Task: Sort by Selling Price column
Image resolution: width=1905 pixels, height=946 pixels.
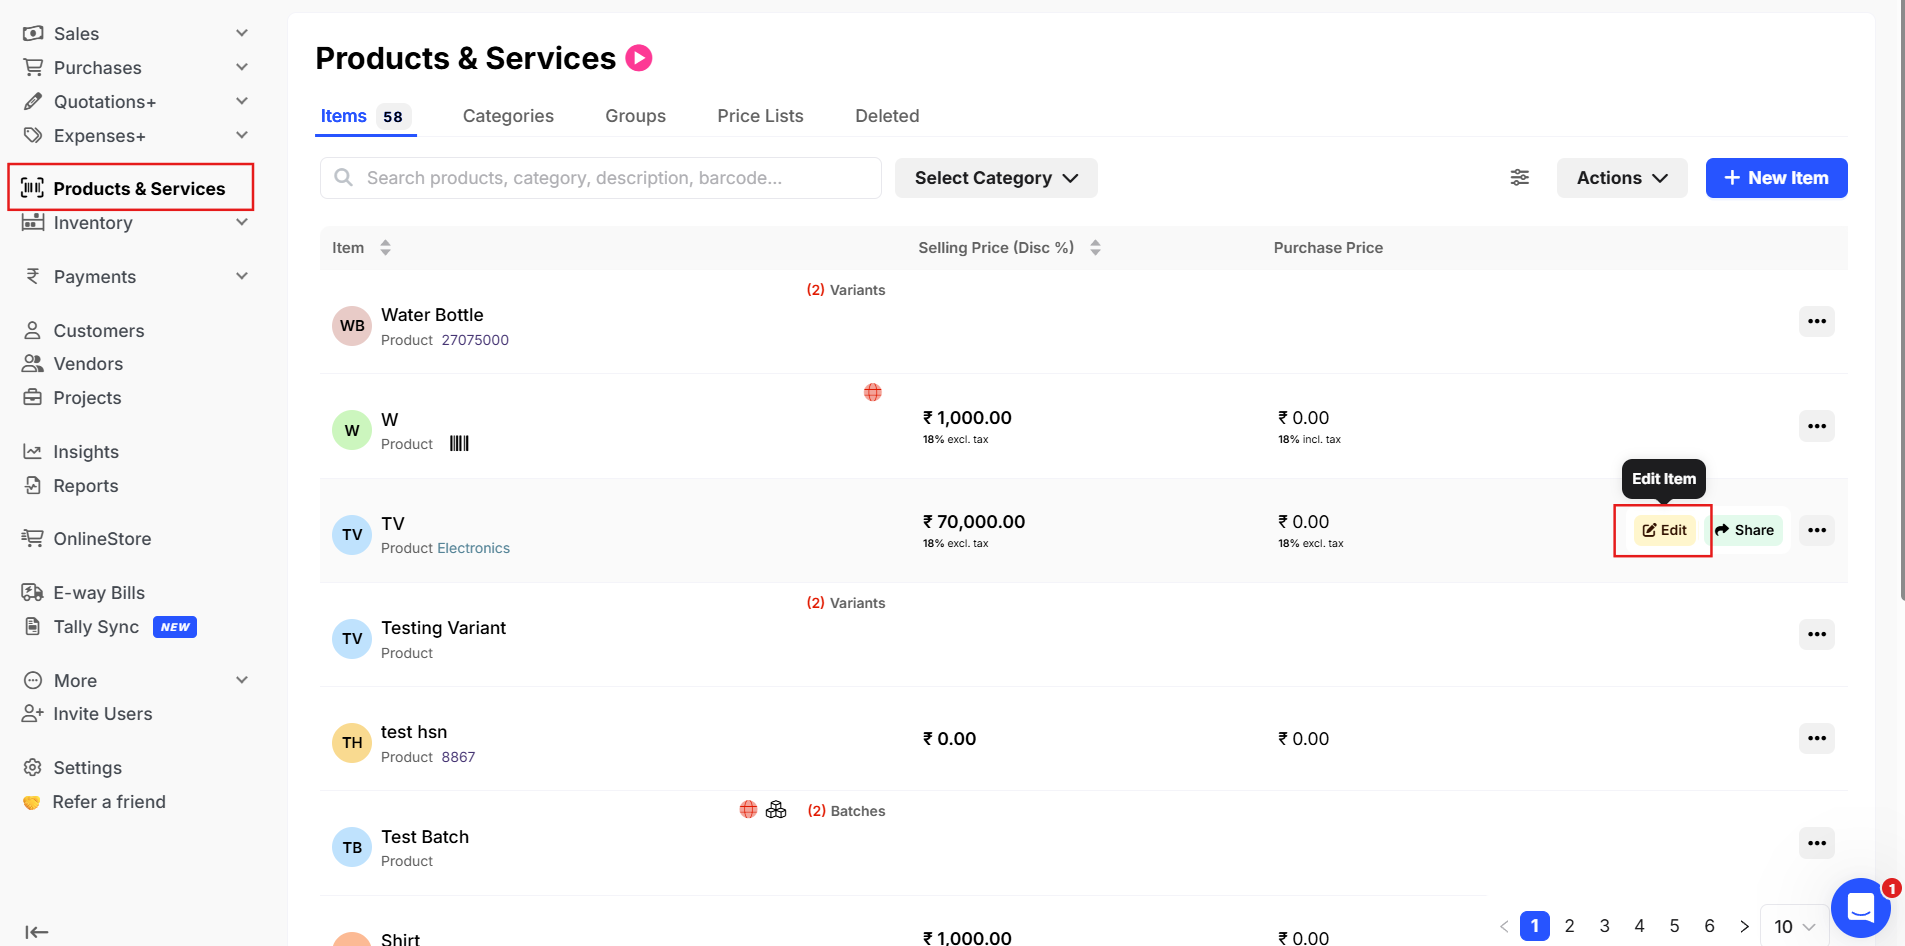Action: tap(1095, 248)
